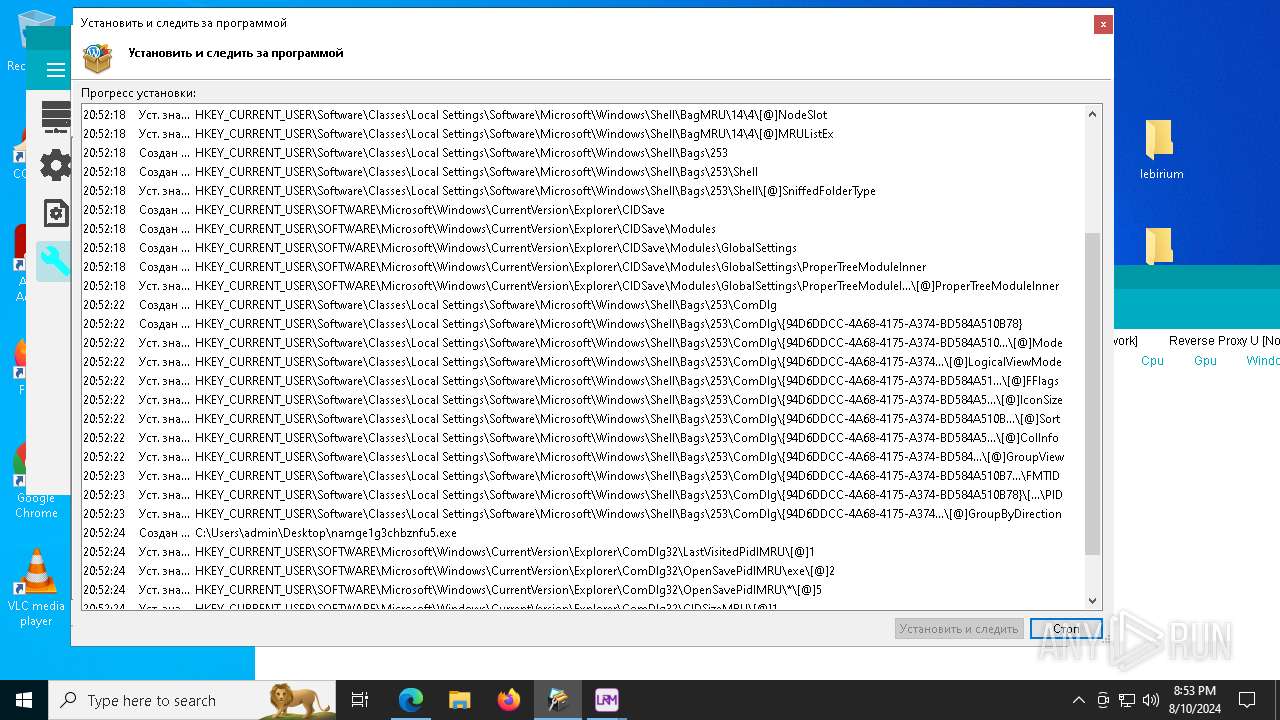Open the lebirium folder on the desktop
1280x720 pixels.
tap(1161, 150)
